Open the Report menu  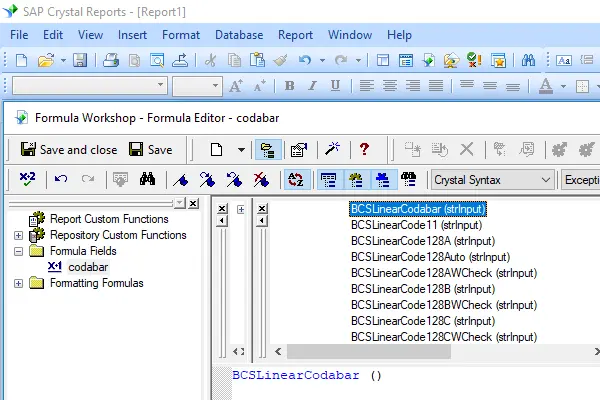[x=295, y=35]
